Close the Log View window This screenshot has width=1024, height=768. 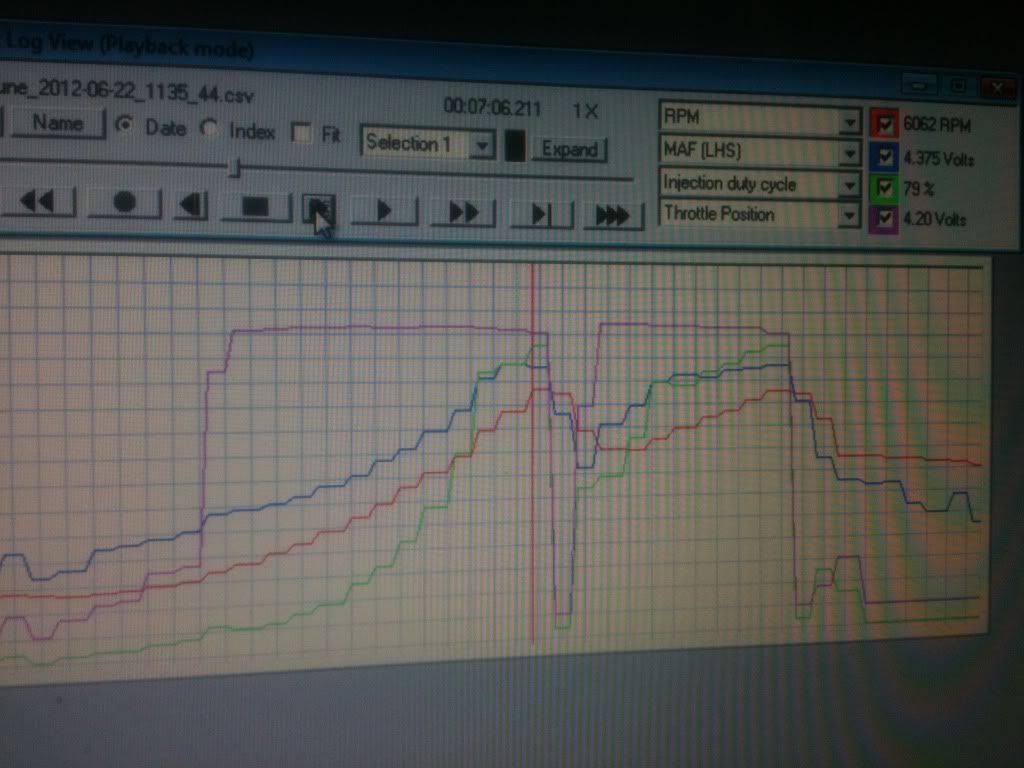(997, 88)
